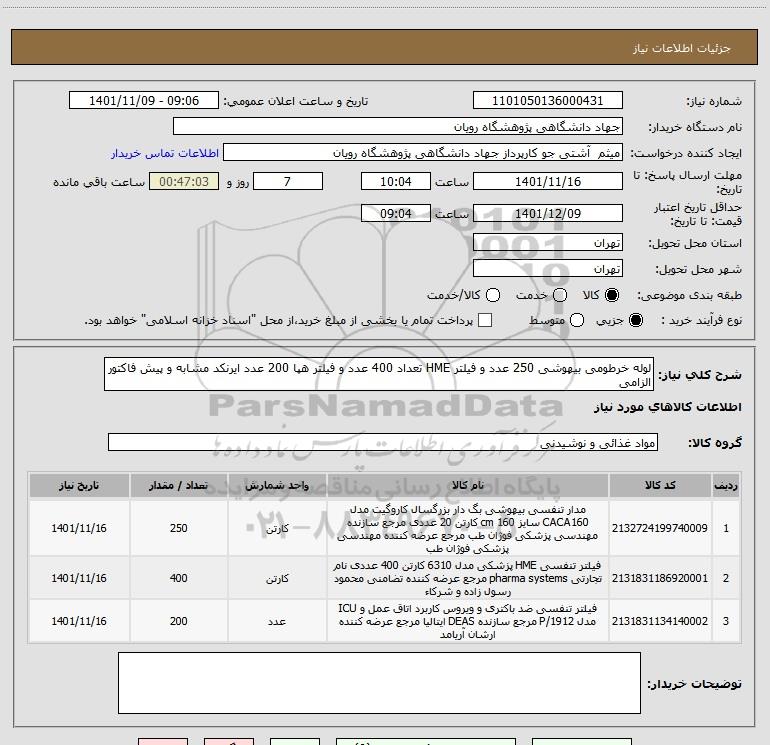Click the شهر محل تحویل field تهران
770x745 pixels.
pyautogui.click(x=548, y=269)
